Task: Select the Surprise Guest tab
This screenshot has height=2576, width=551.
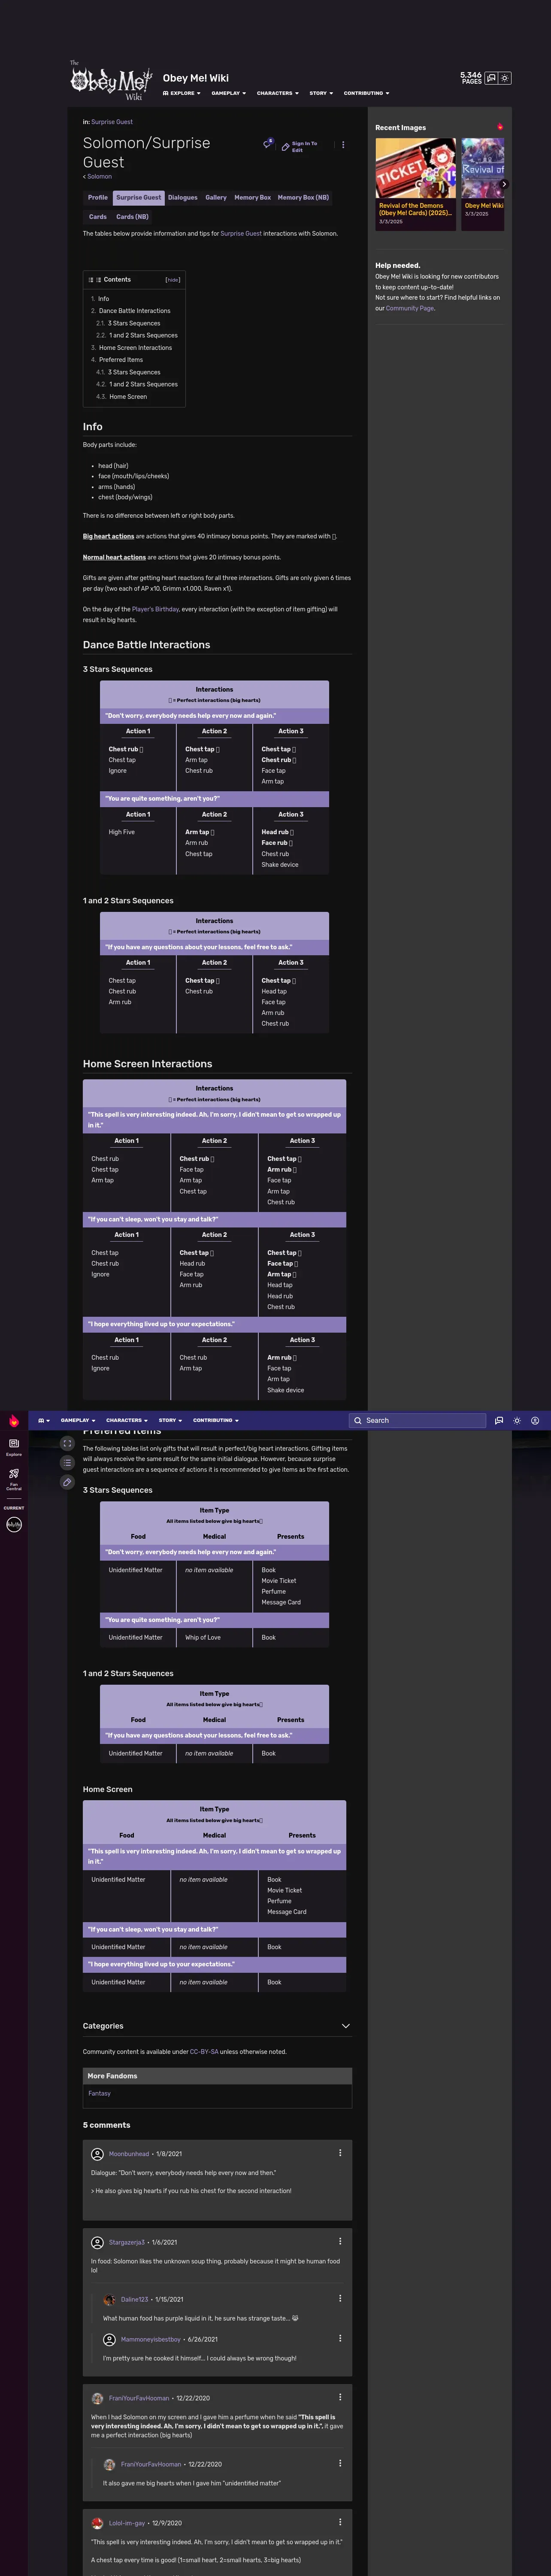Action: click(138, 197)
